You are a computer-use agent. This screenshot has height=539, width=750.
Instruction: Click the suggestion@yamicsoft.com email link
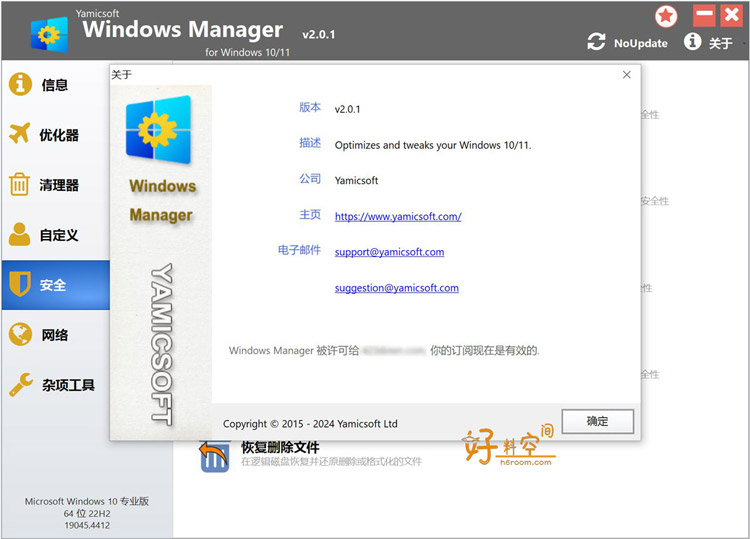[x=397, y=288]
